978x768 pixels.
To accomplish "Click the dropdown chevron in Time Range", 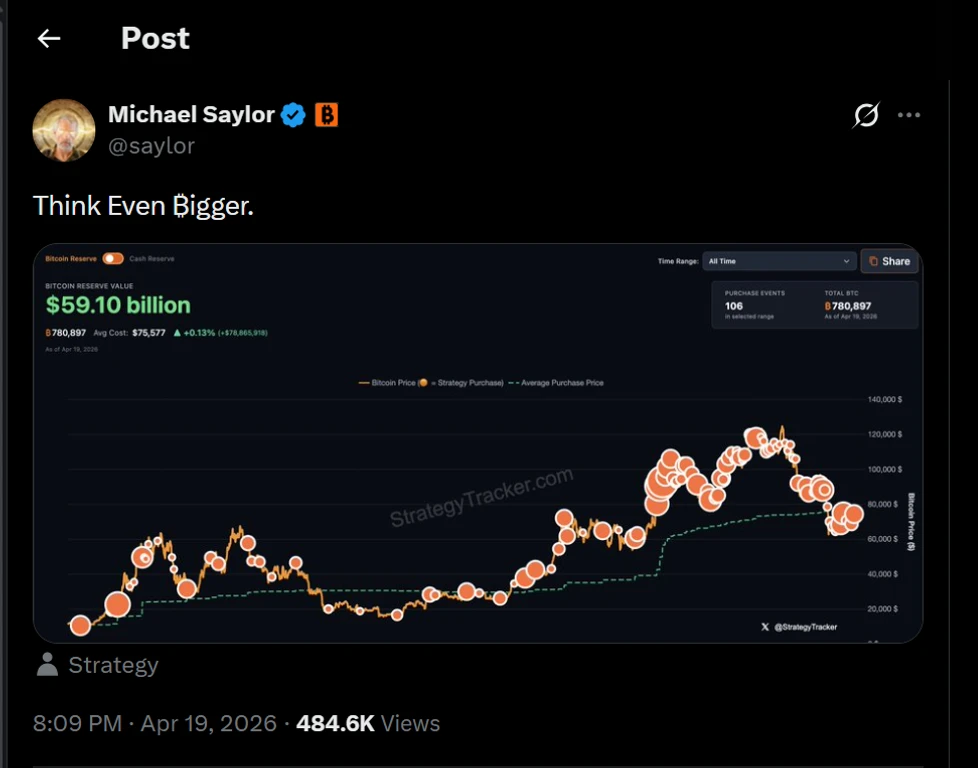I will tap(846, 261).
